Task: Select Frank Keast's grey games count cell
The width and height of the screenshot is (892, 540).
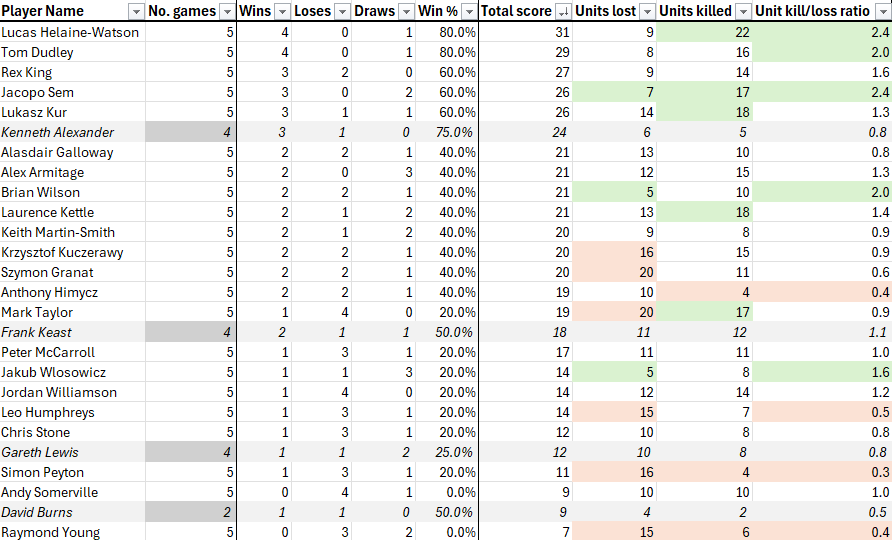Action: (191, 332)
